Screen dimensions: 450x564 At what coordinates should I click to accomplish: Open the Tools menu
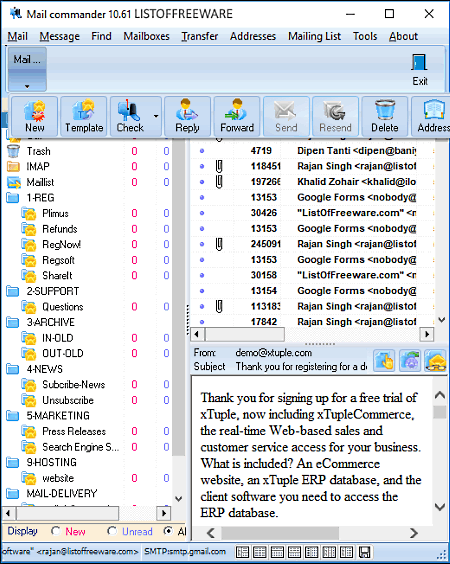365,36
